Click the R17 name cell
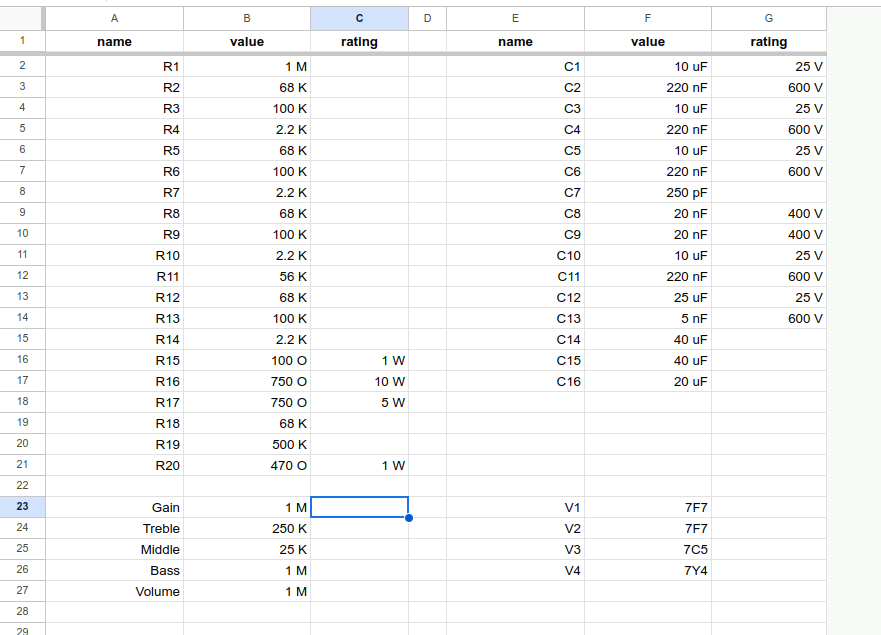The image size is (881, 635). point(114,402)
